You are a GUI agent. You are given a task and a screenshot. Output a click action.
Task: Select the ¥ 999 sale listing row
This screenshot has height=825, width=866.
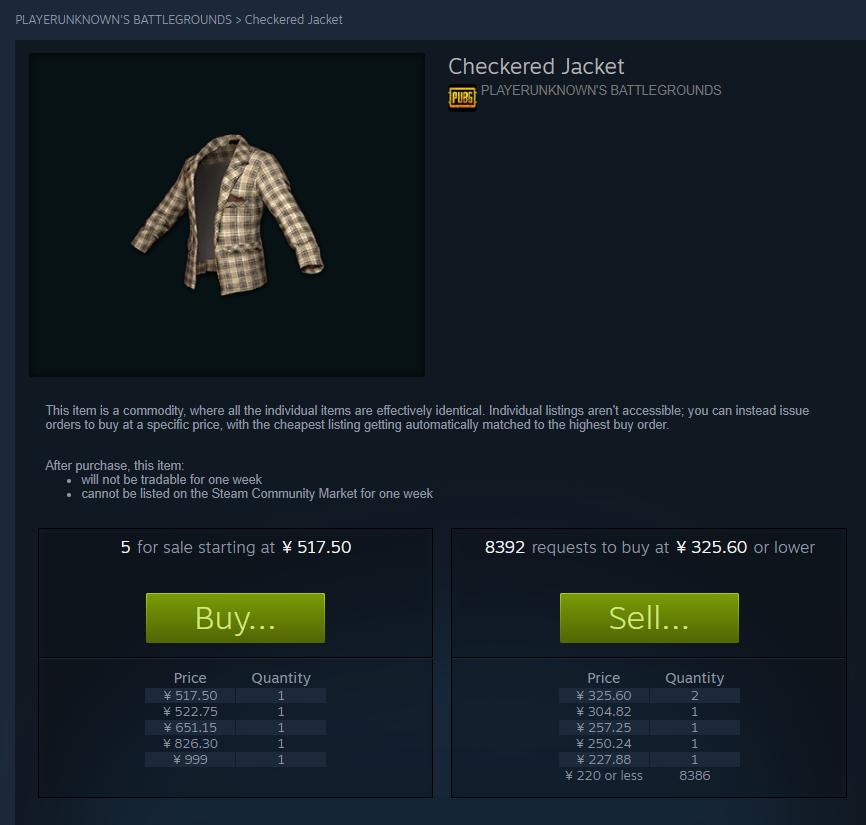point(235,760)
